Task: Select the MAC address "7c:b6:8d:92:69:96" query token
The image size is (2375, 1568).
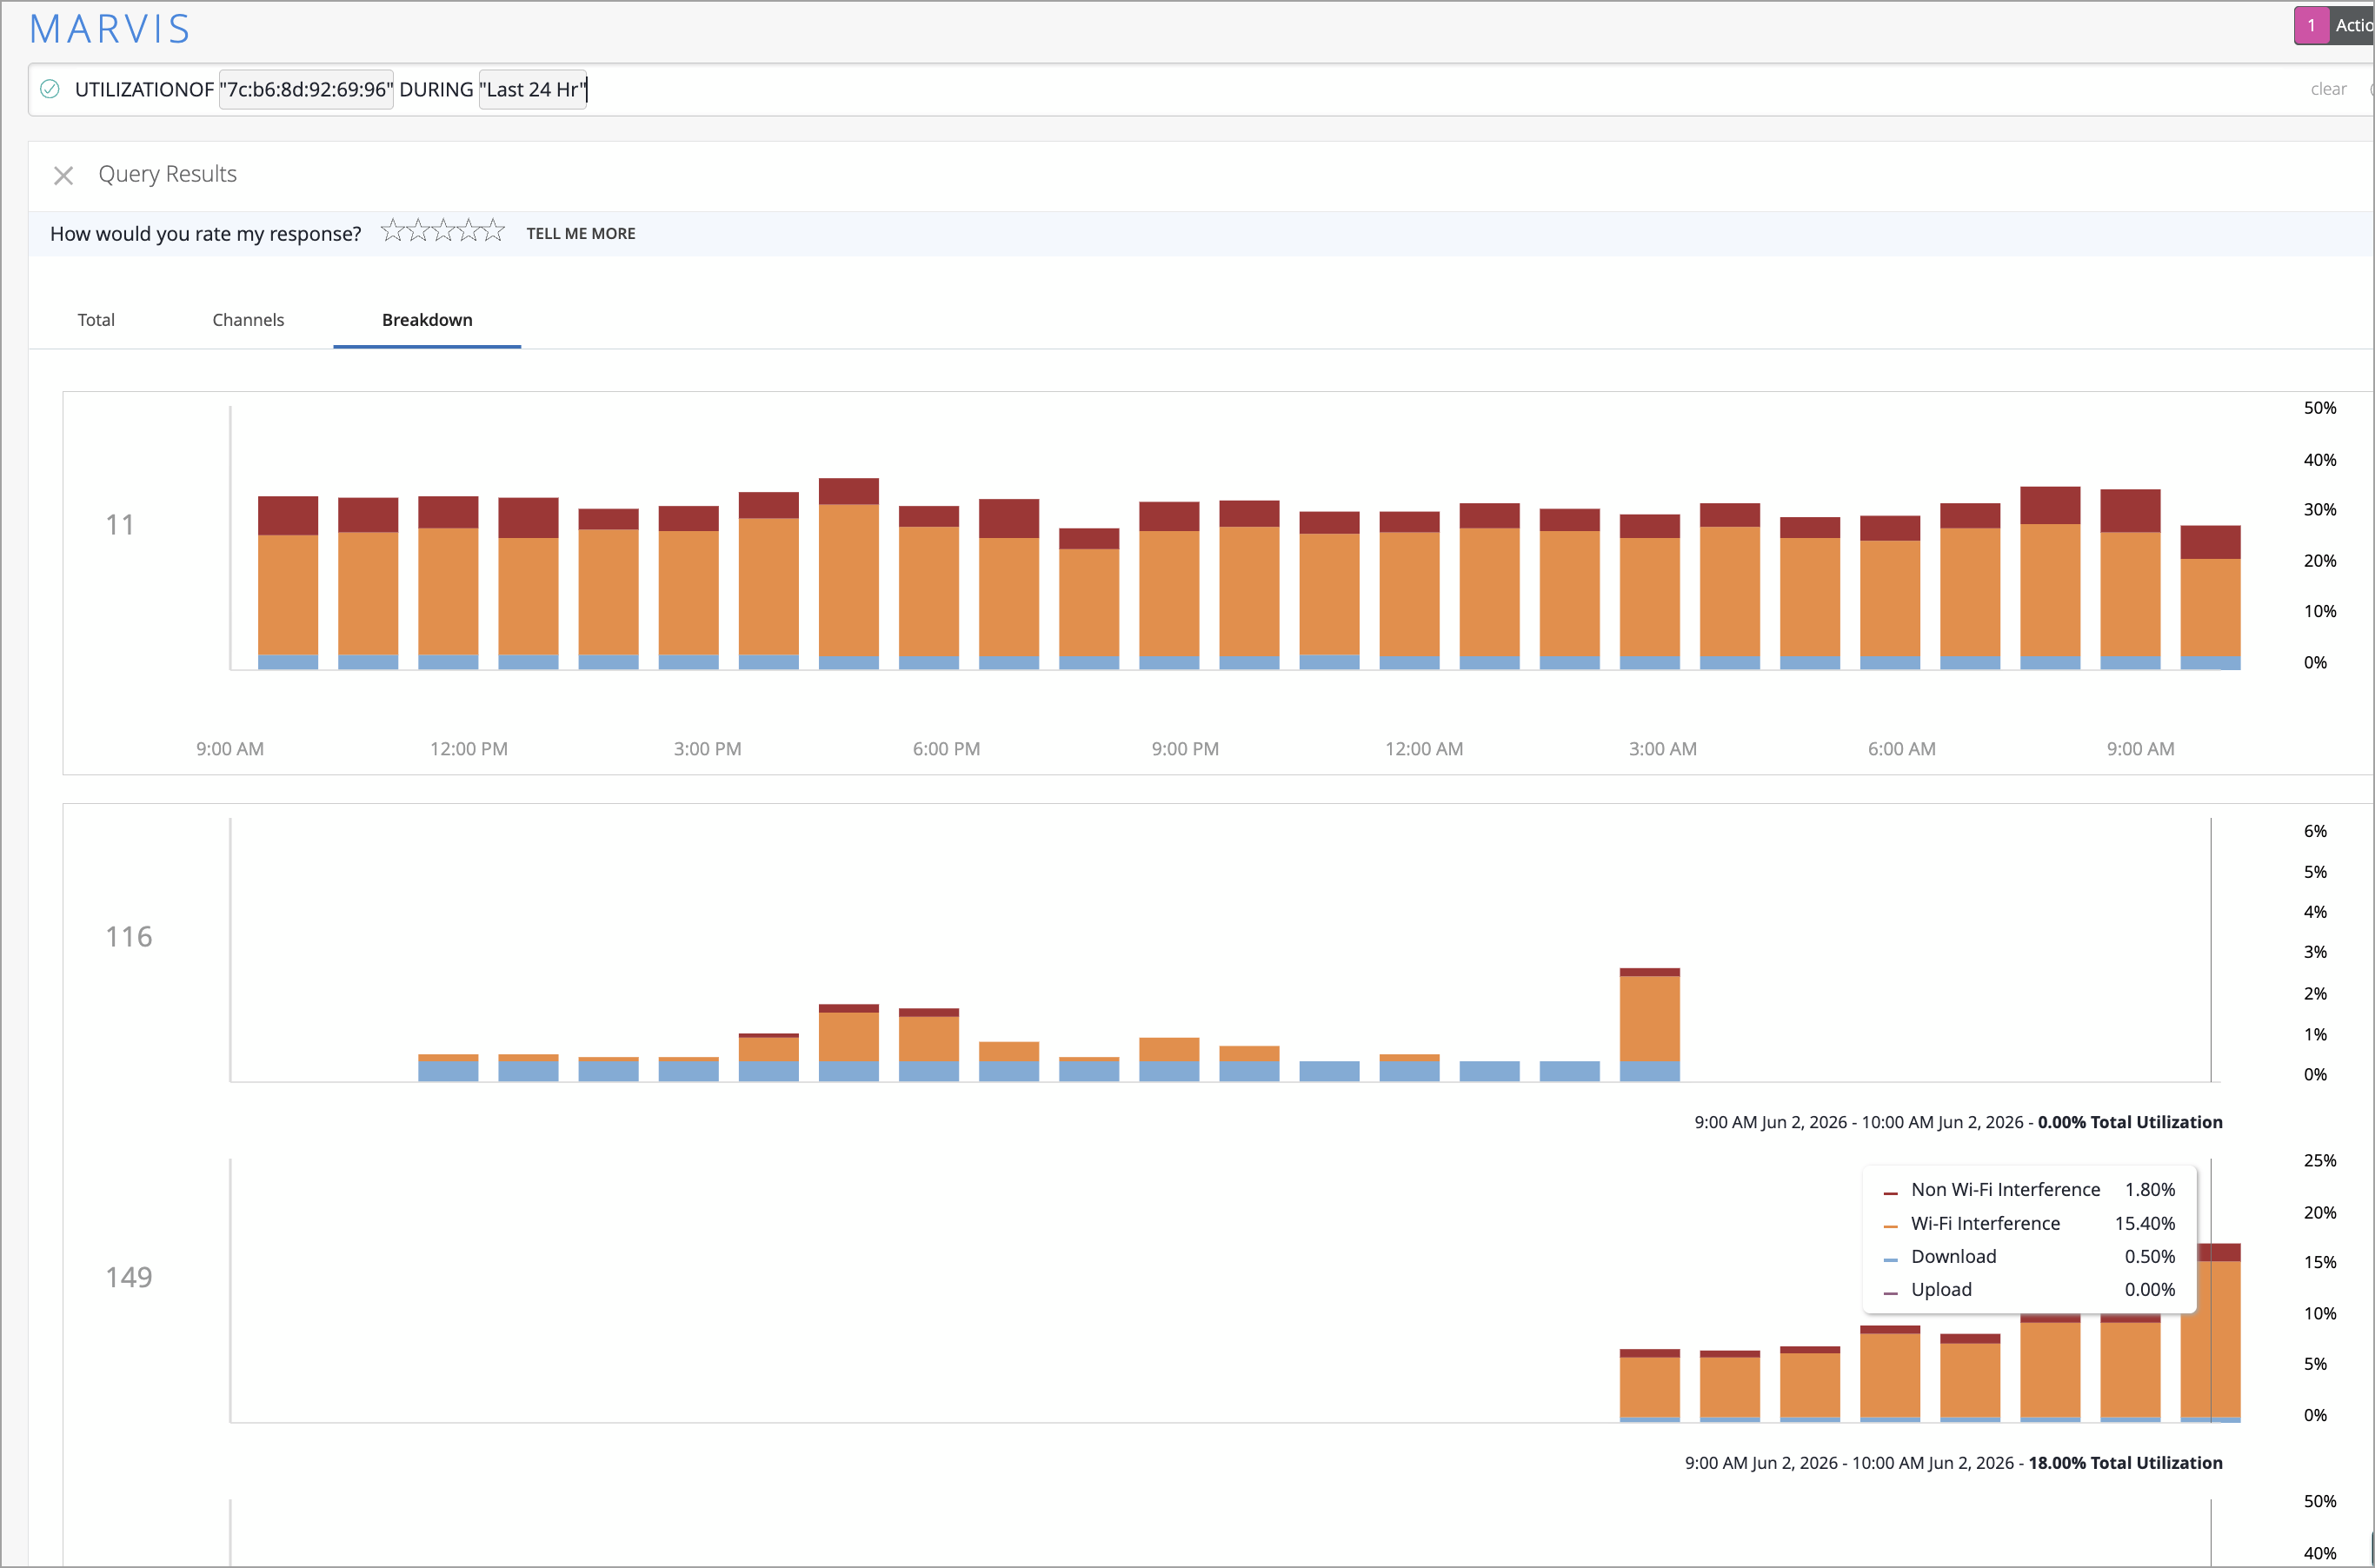Action: coord(306,90)
